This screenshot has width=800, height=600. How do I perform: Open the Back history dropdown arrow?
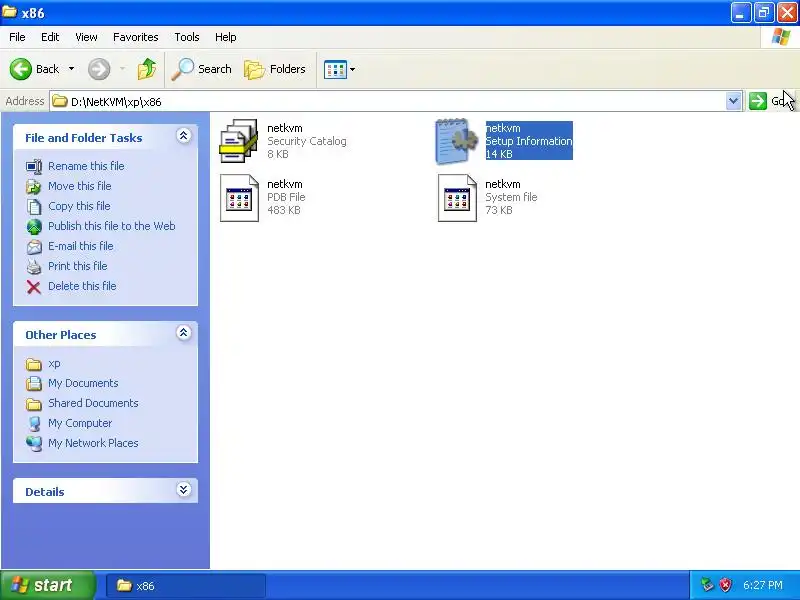71,69
